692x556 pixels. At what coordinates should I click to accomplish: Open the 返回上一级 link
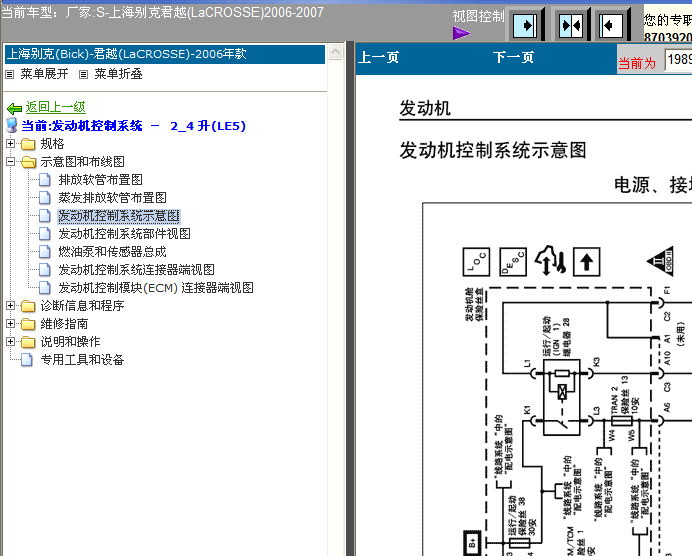click(x=55, y=107)
